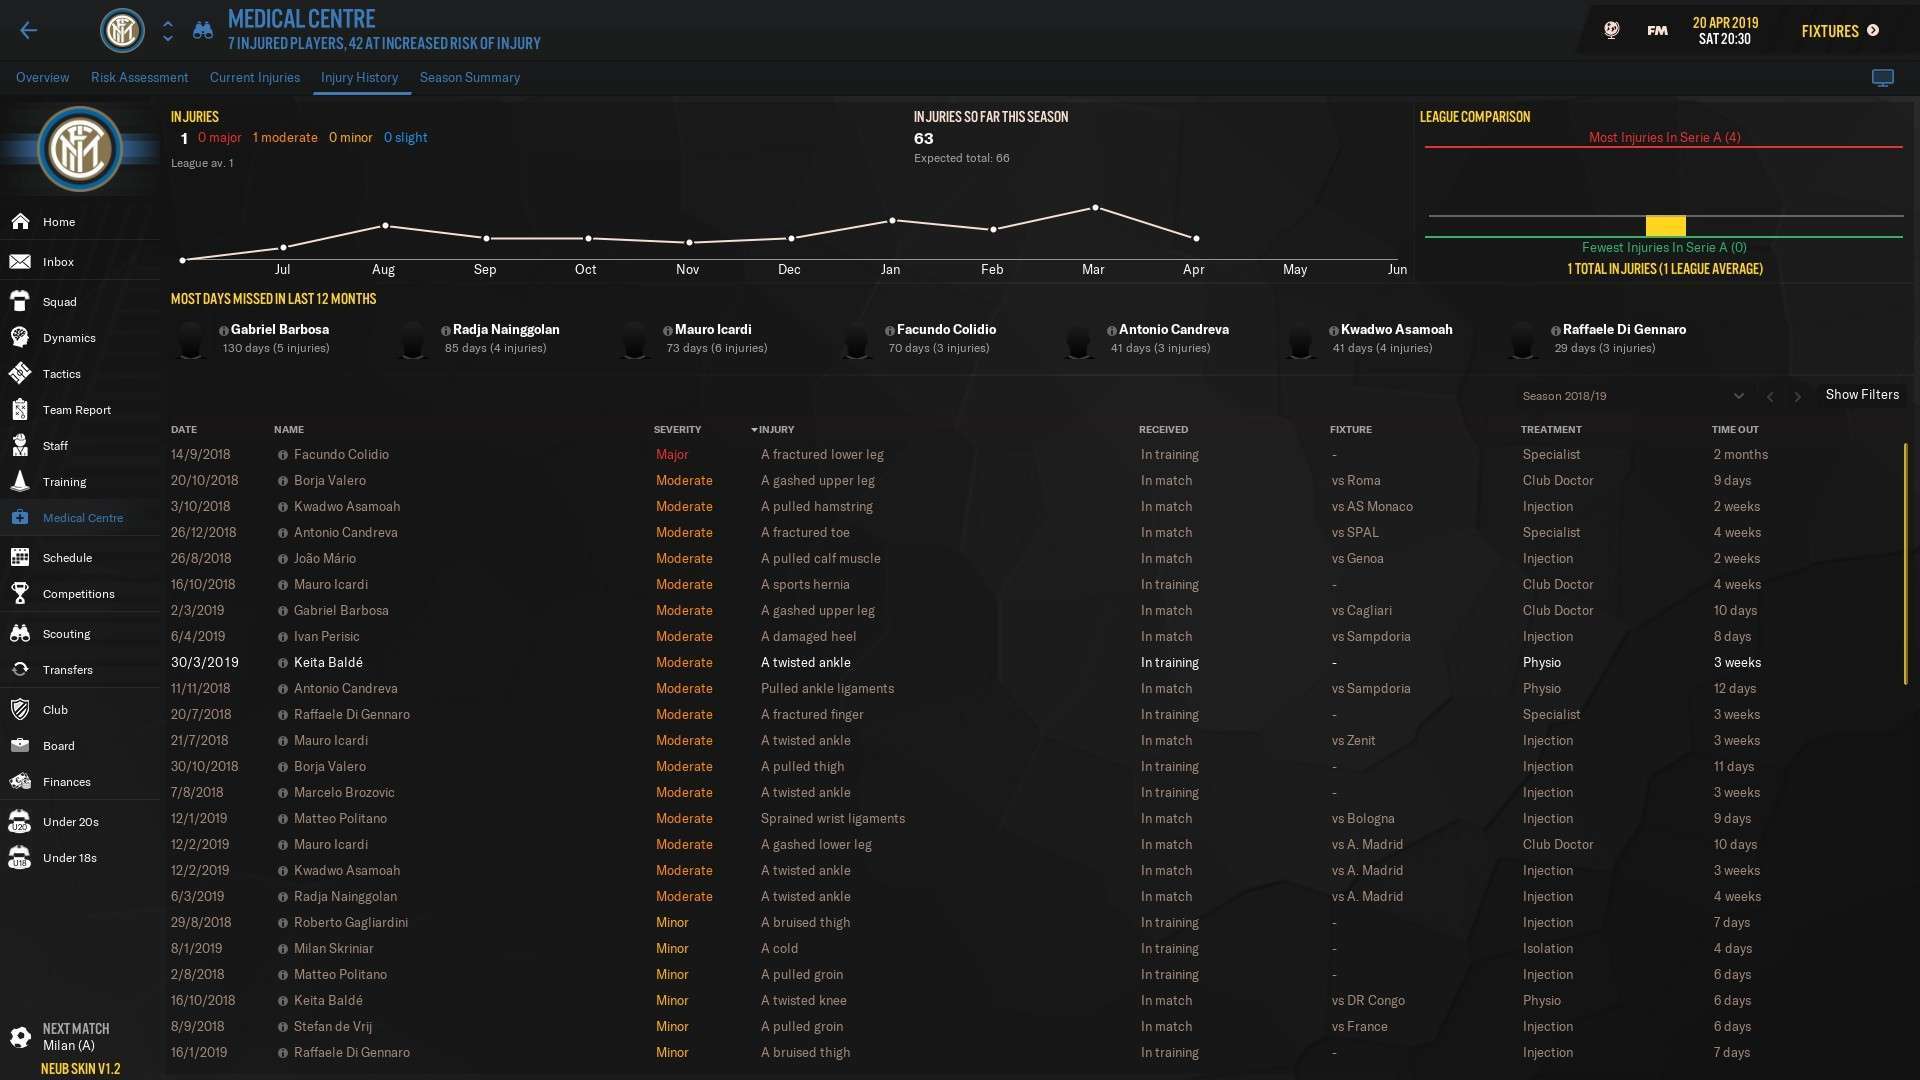Go to Training in sidebar

(x=64, y=482)
